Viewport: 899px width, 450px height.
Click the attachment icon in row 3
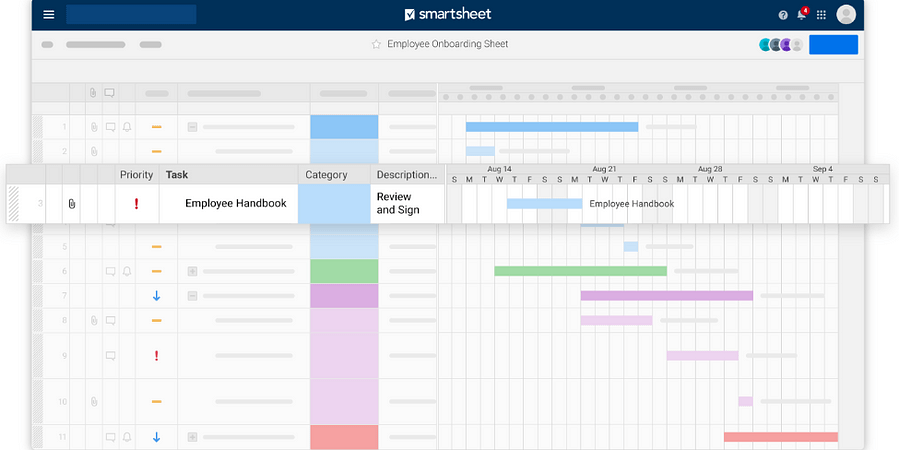[x=72, y=204]
